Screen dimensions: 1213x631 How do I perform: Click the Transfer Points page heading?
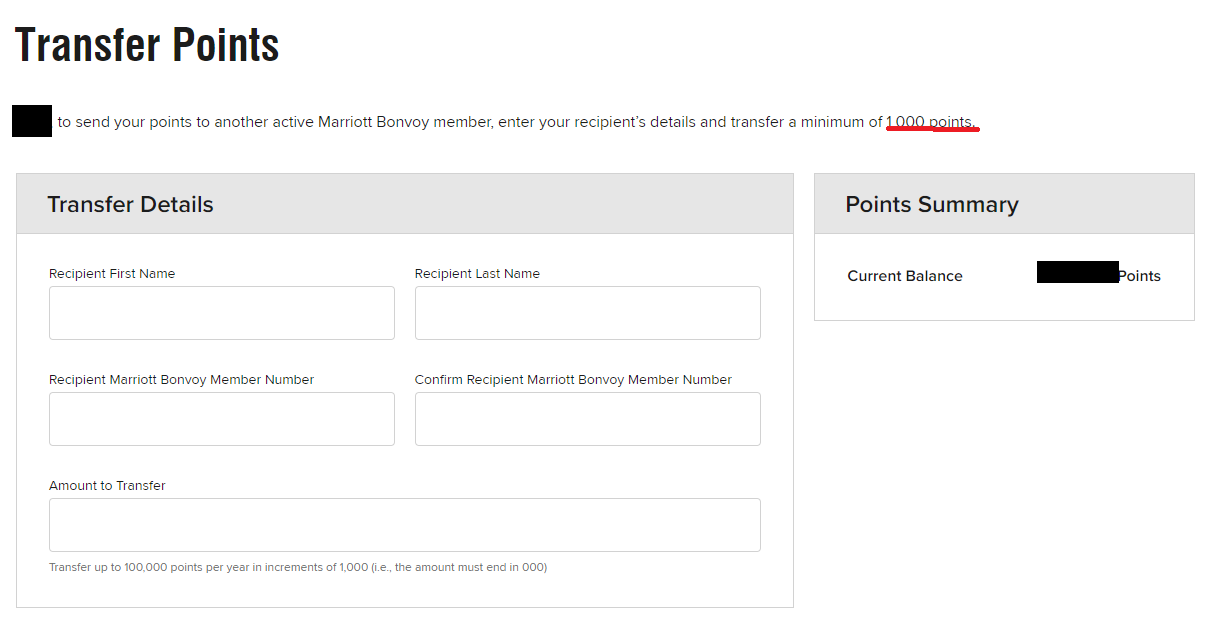point(147,45)
